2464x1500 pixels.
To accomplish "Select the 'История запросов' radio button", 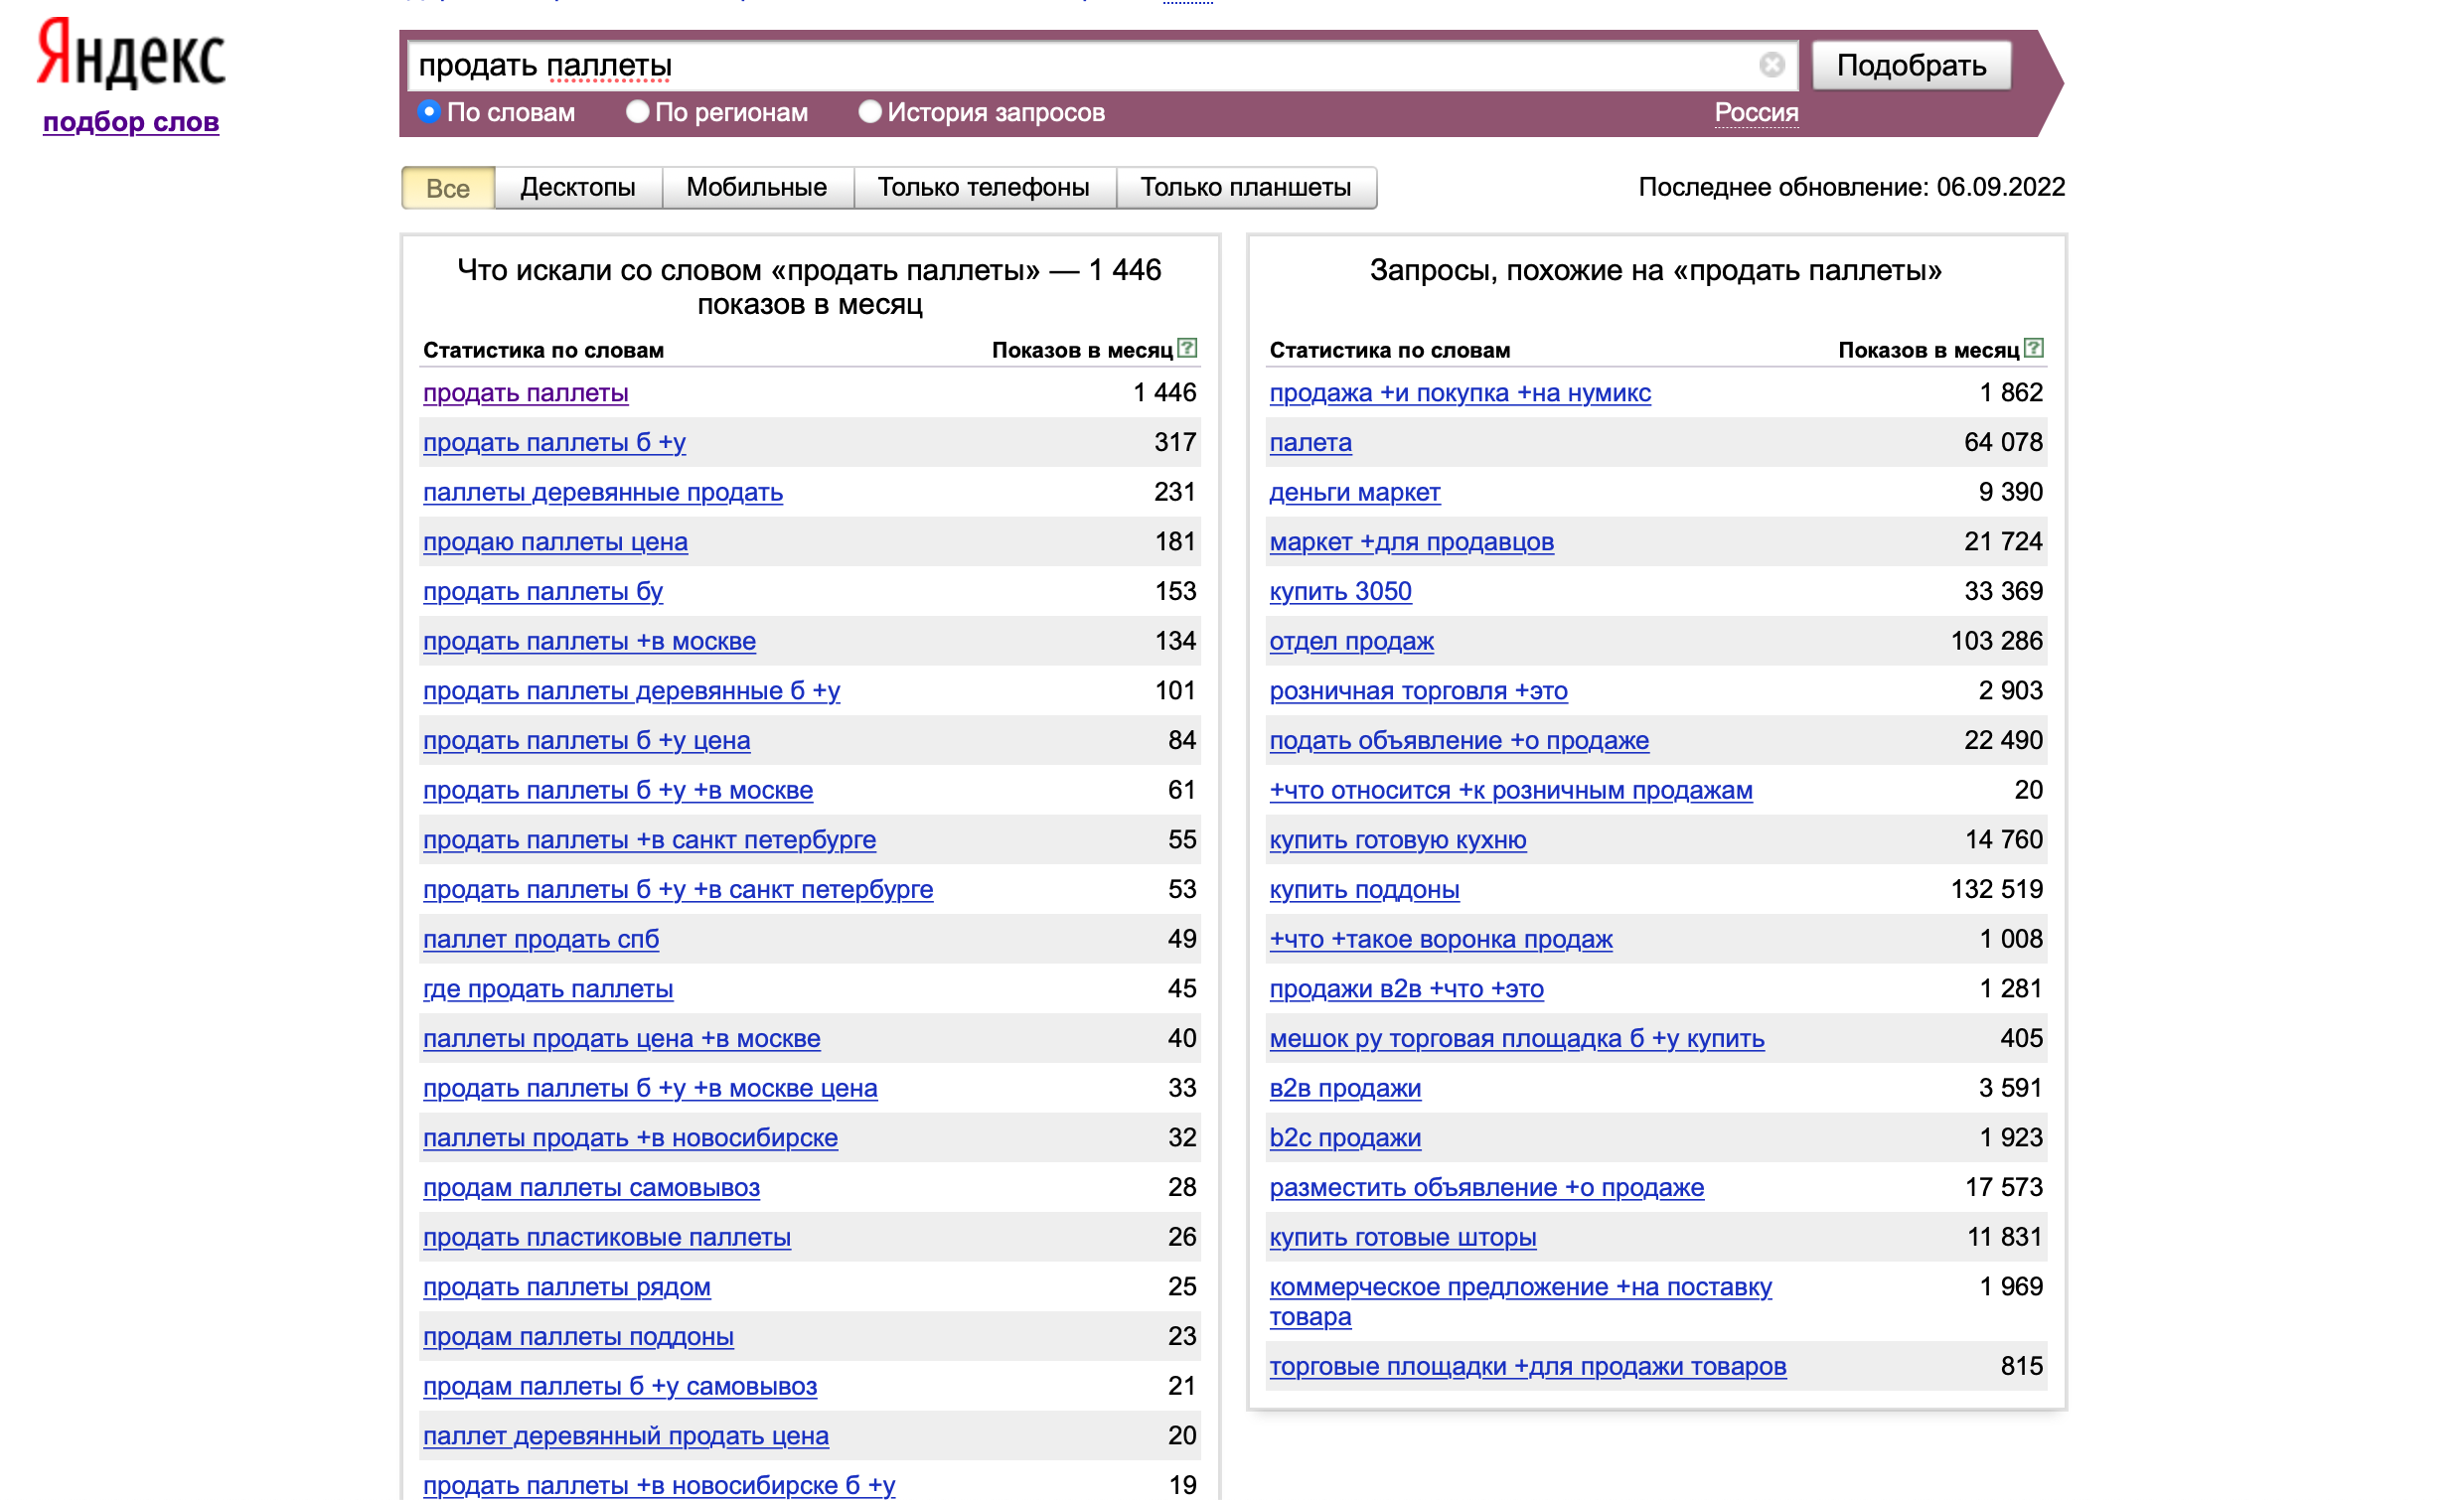I will pos(870,111).
